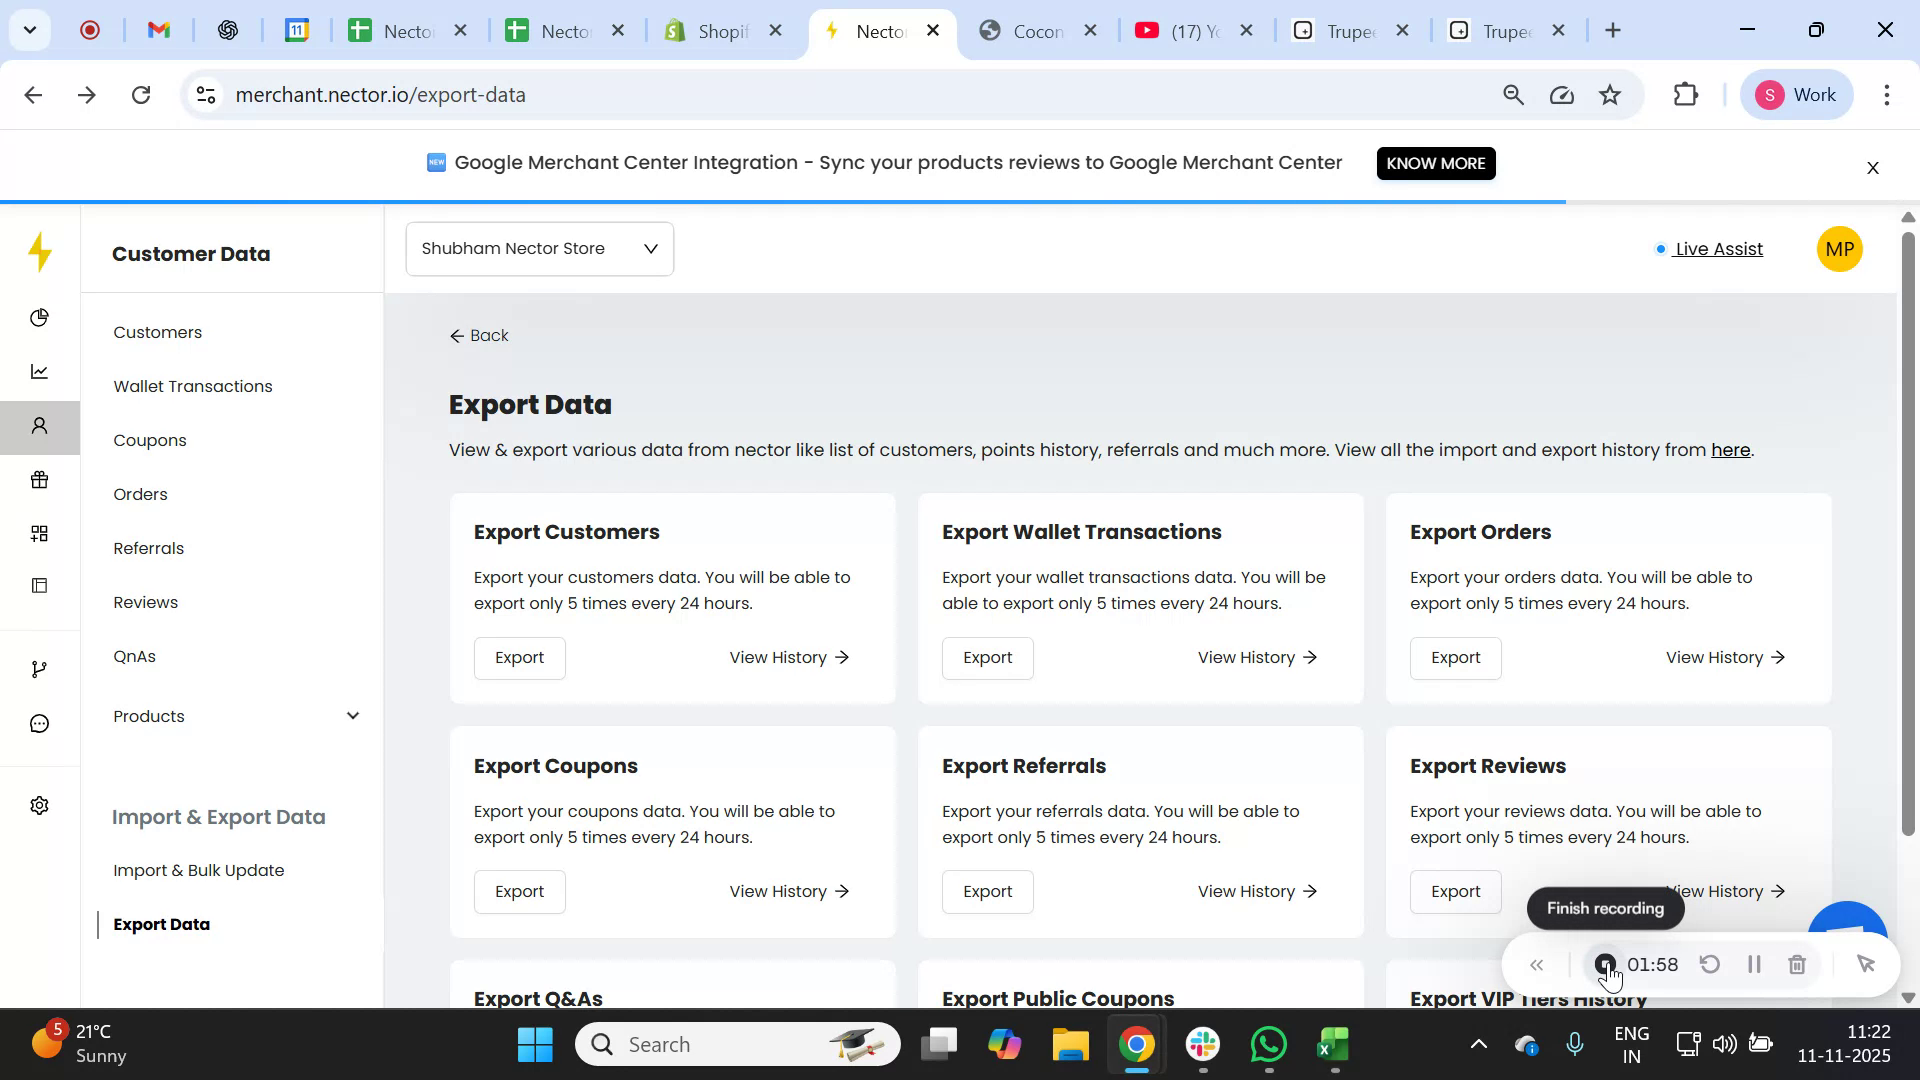
Task: Click Export under Export Customers
Action: pyautogui.click(x=519, y=658)
